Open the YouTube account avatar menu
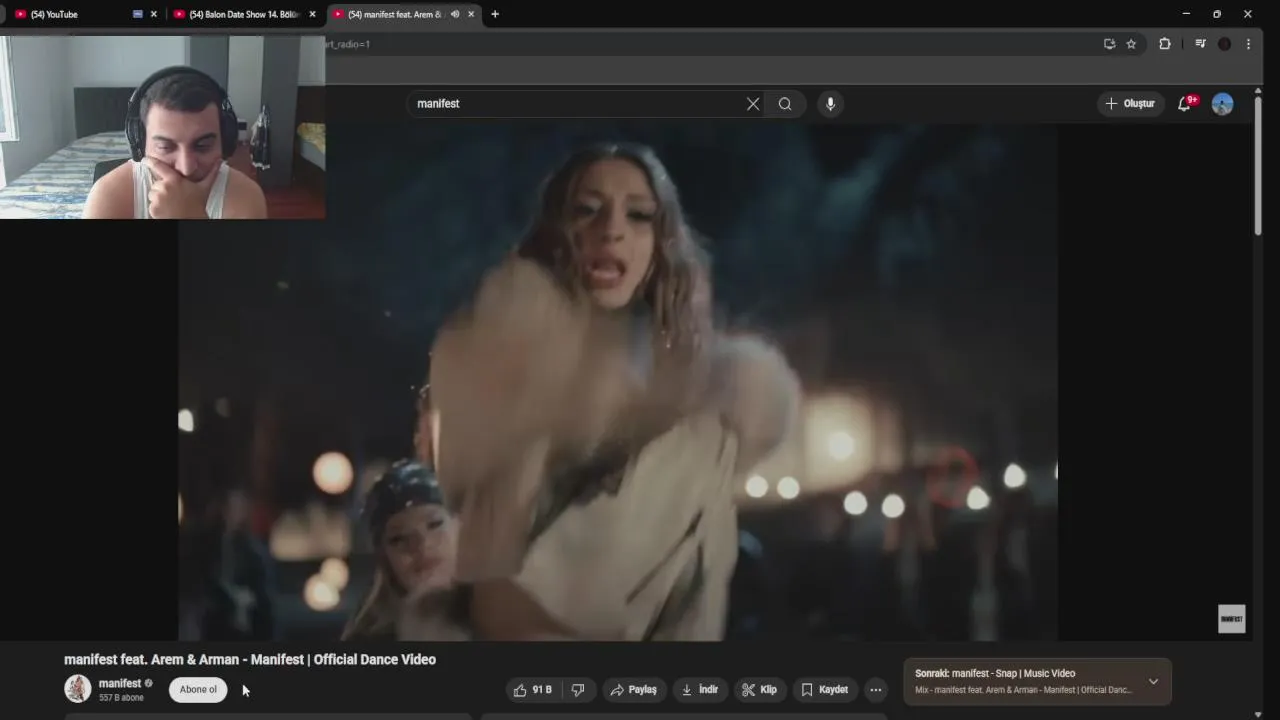This screenshot has height=720, width=1280. click(1222, 104)
